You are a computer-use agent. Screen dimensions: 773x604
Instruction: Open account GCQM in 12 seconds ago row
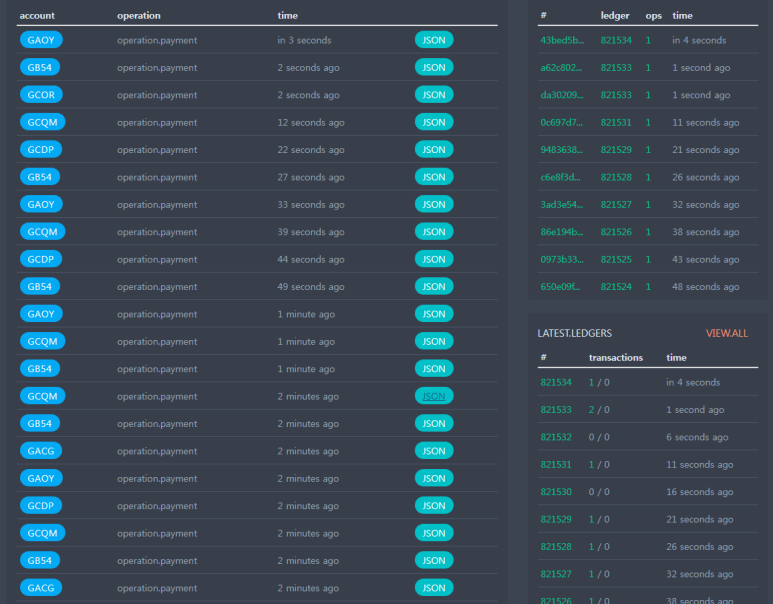point(42,122)
